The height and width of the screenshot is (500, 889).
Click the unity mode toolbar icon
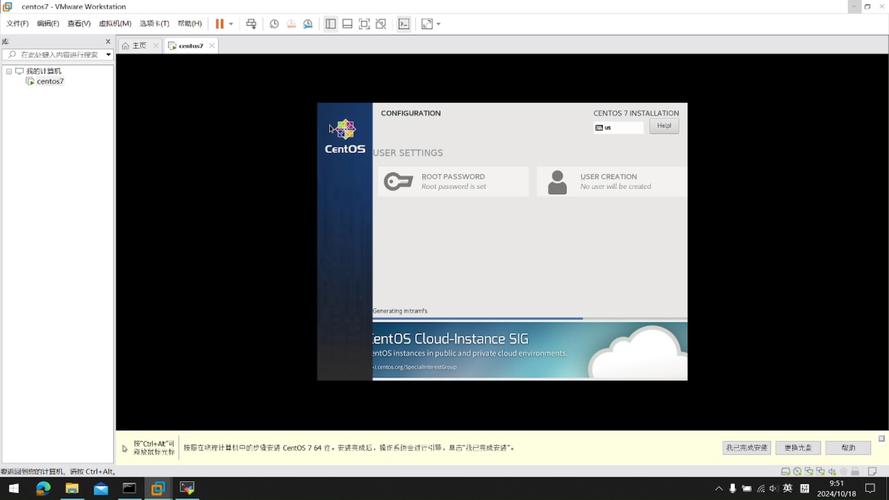tap(381, 24)
